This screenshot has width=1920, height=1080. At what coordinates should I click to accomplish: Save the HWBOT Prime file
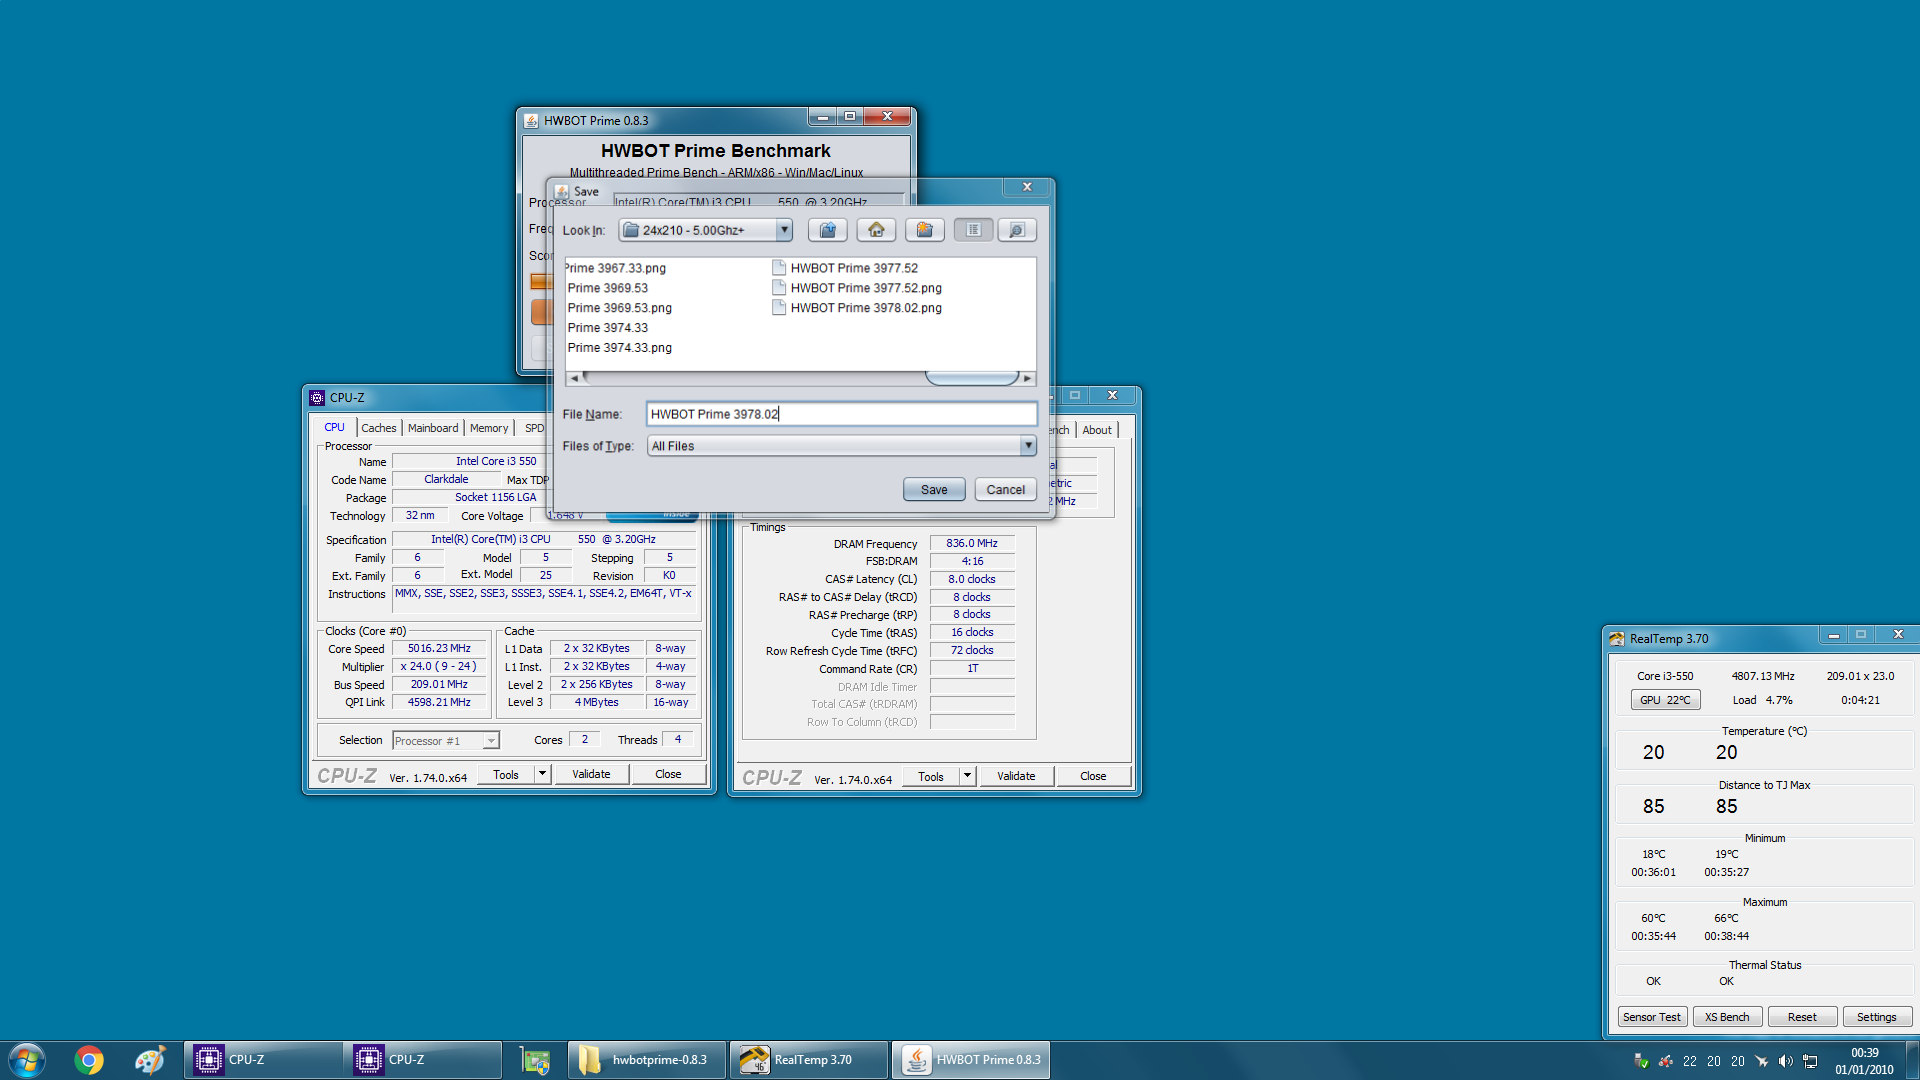[934, 490]
